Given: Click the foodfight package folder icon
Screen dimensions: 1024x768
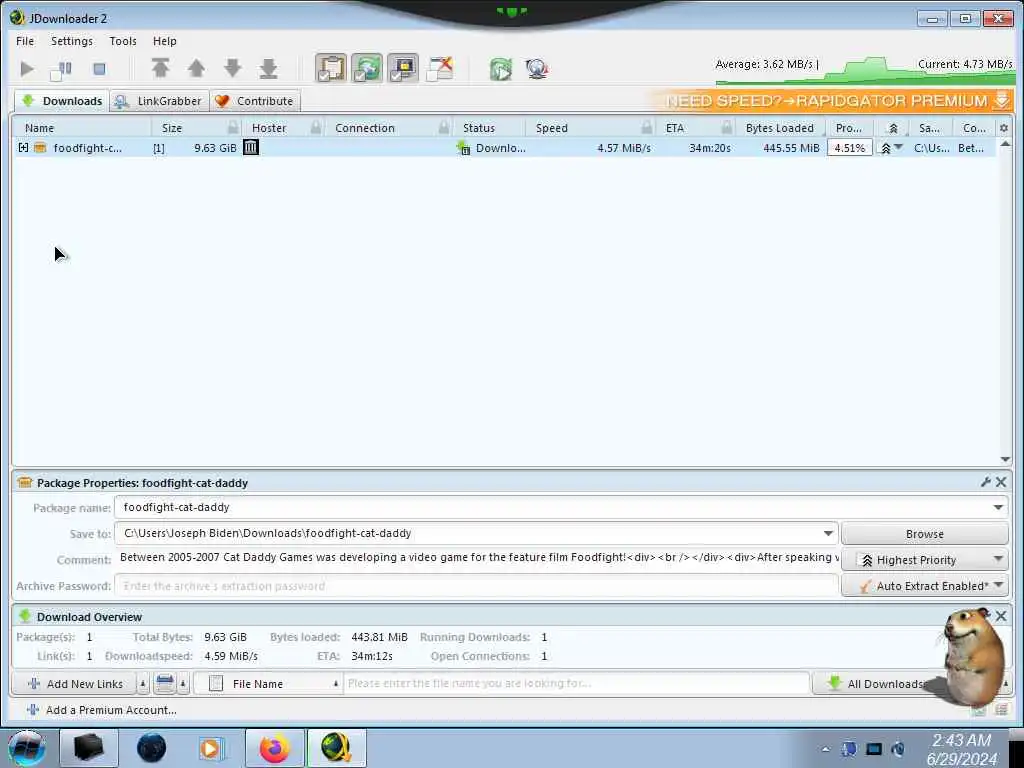Looking at the screenshot, I should pos(40,148).
